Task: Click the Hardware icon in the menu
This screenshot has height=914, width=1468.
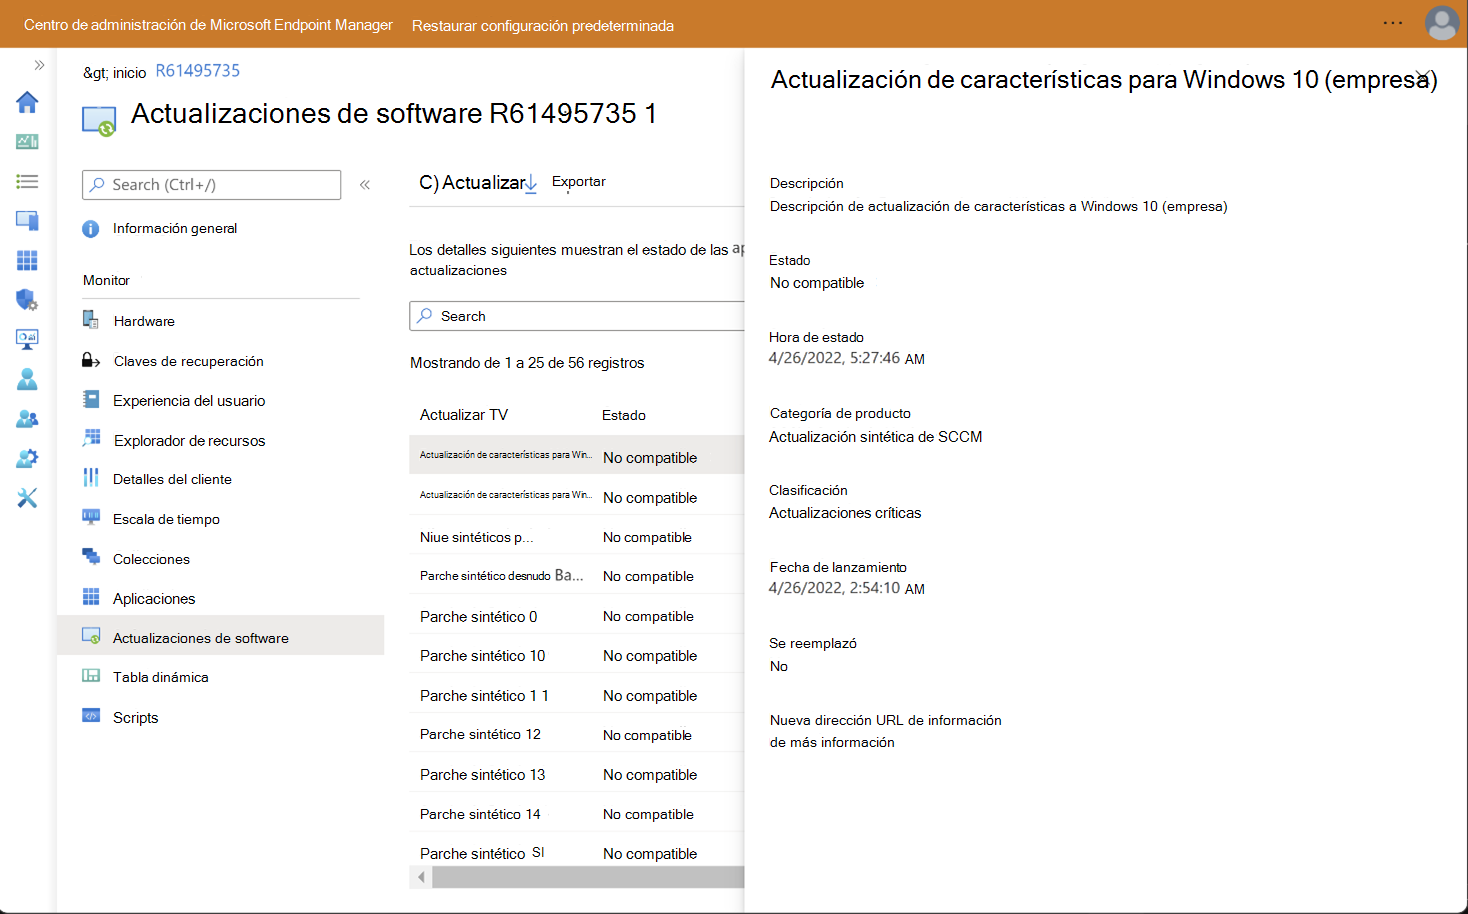Action: (x=91, y=320)
